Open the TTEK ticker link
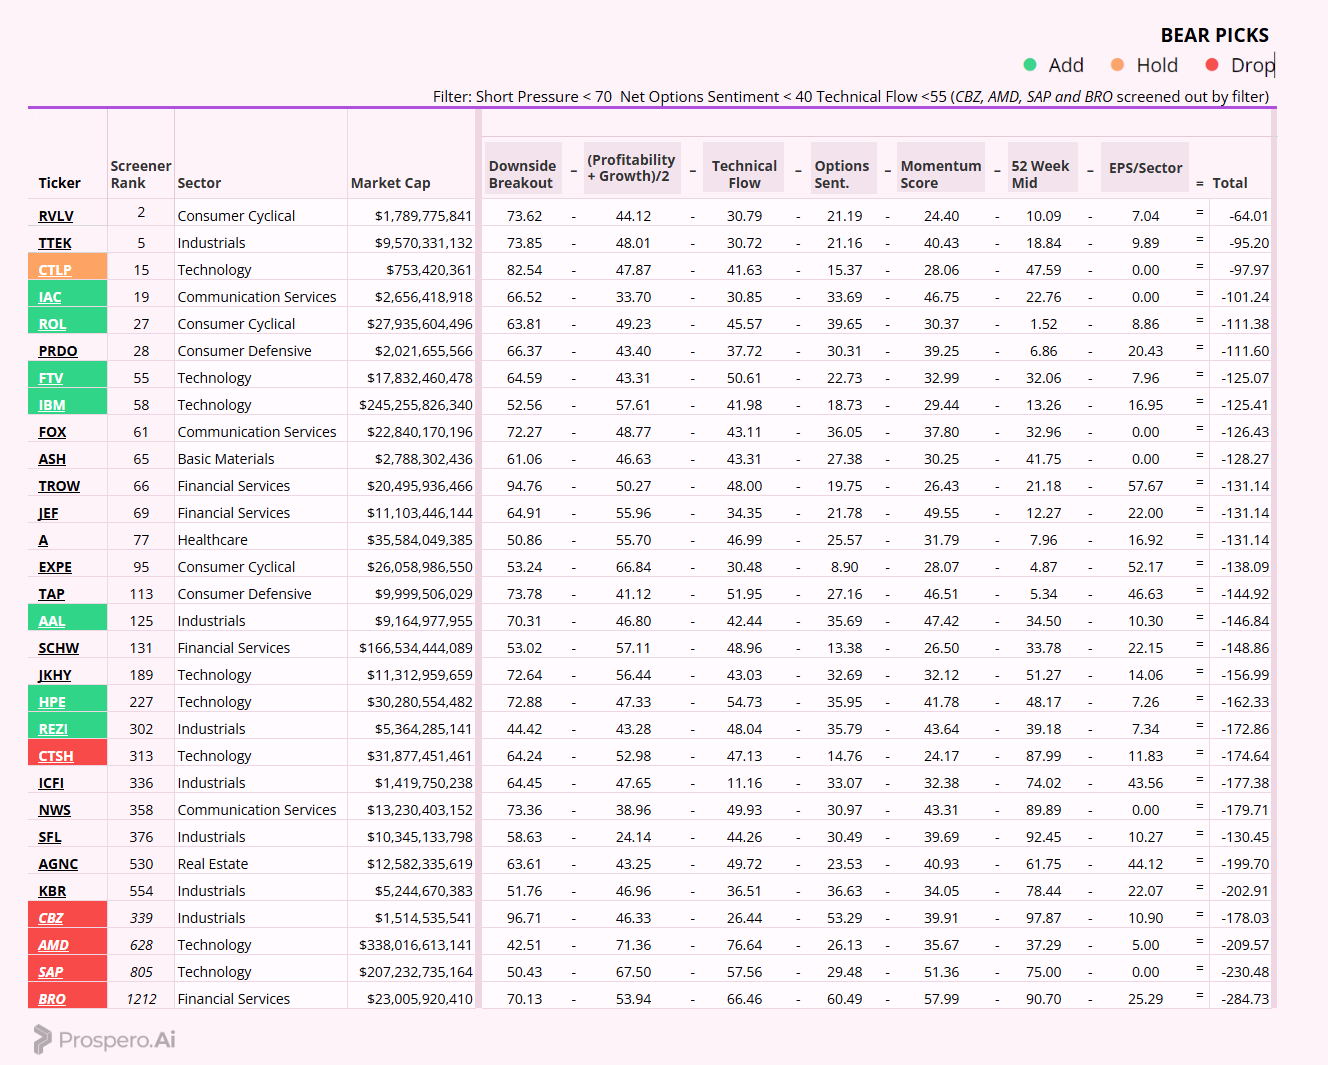Image resolution: width=1328 pixels, height=1065 pixels. pos(55,243)
